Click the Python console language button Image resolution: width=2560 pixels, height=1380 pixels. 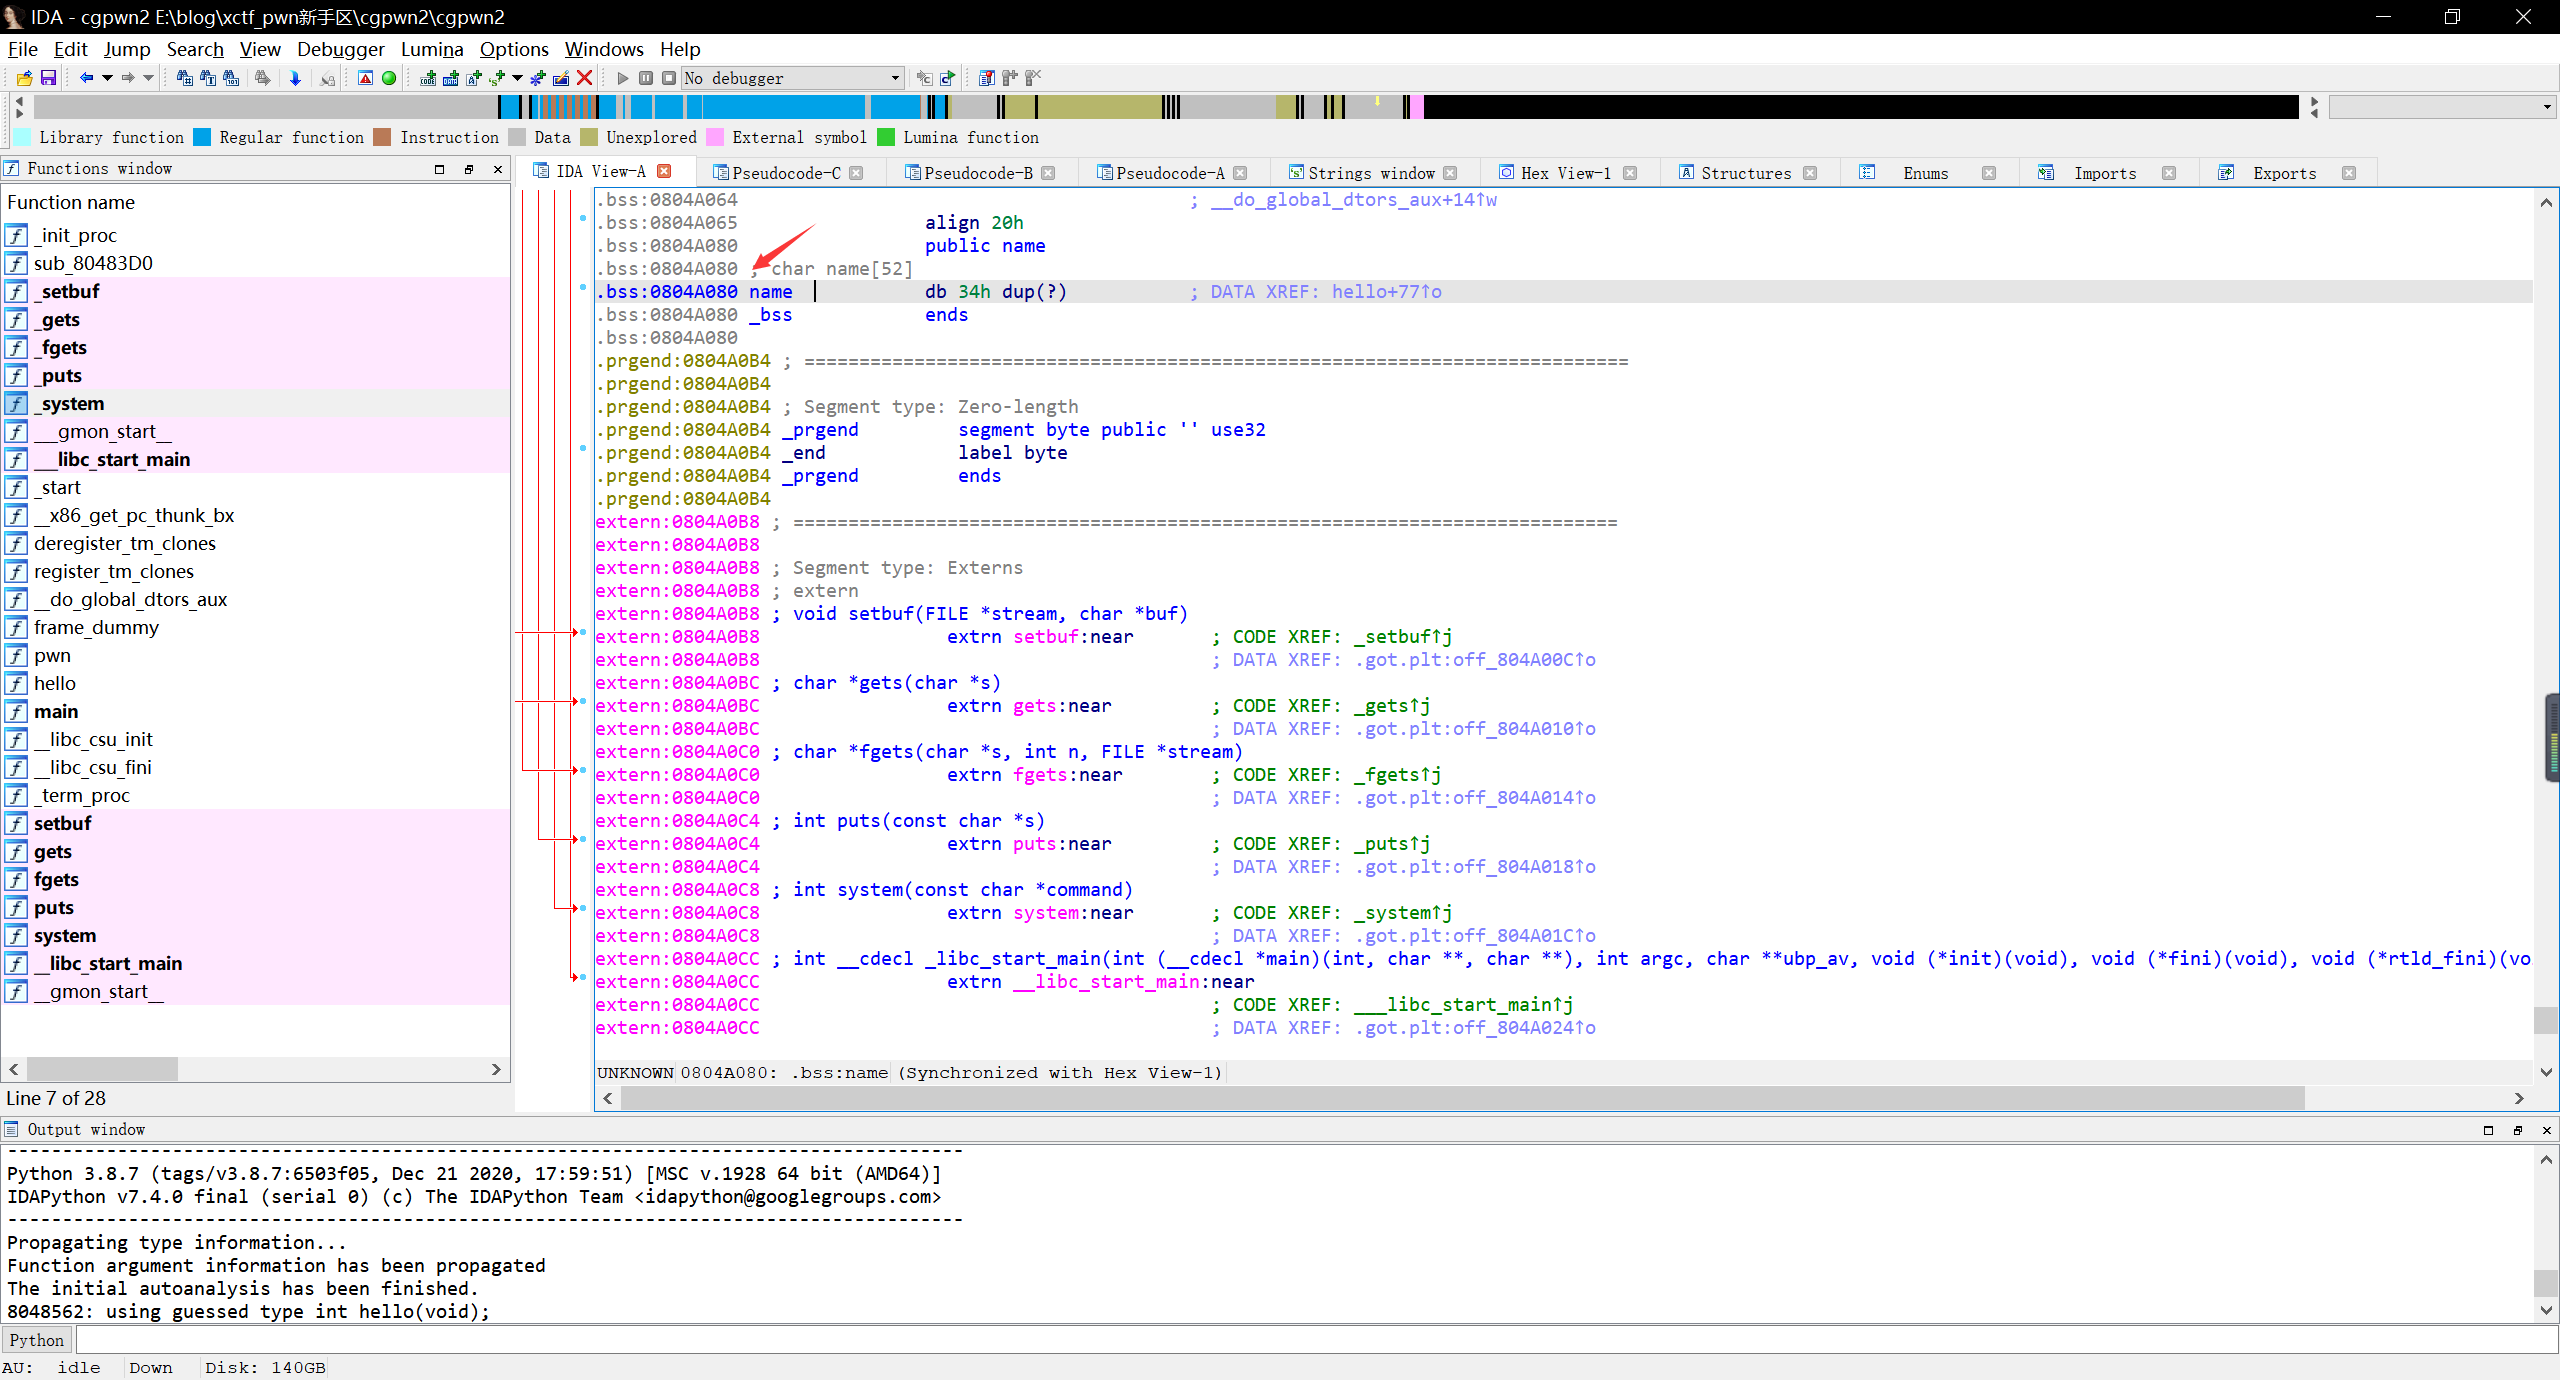(37, 1340)
